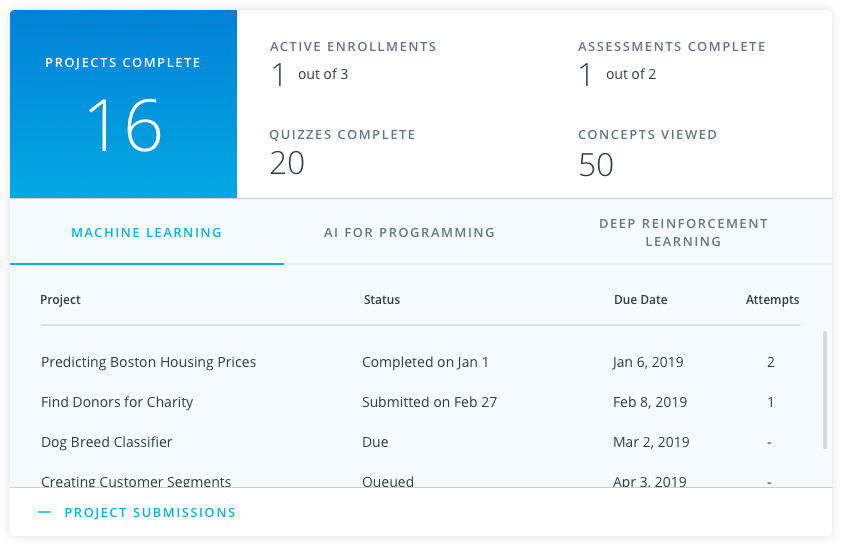The image size is (842, 546).
Task: Switch to the Machine Learning tab
Action: [x=147, y=232]
